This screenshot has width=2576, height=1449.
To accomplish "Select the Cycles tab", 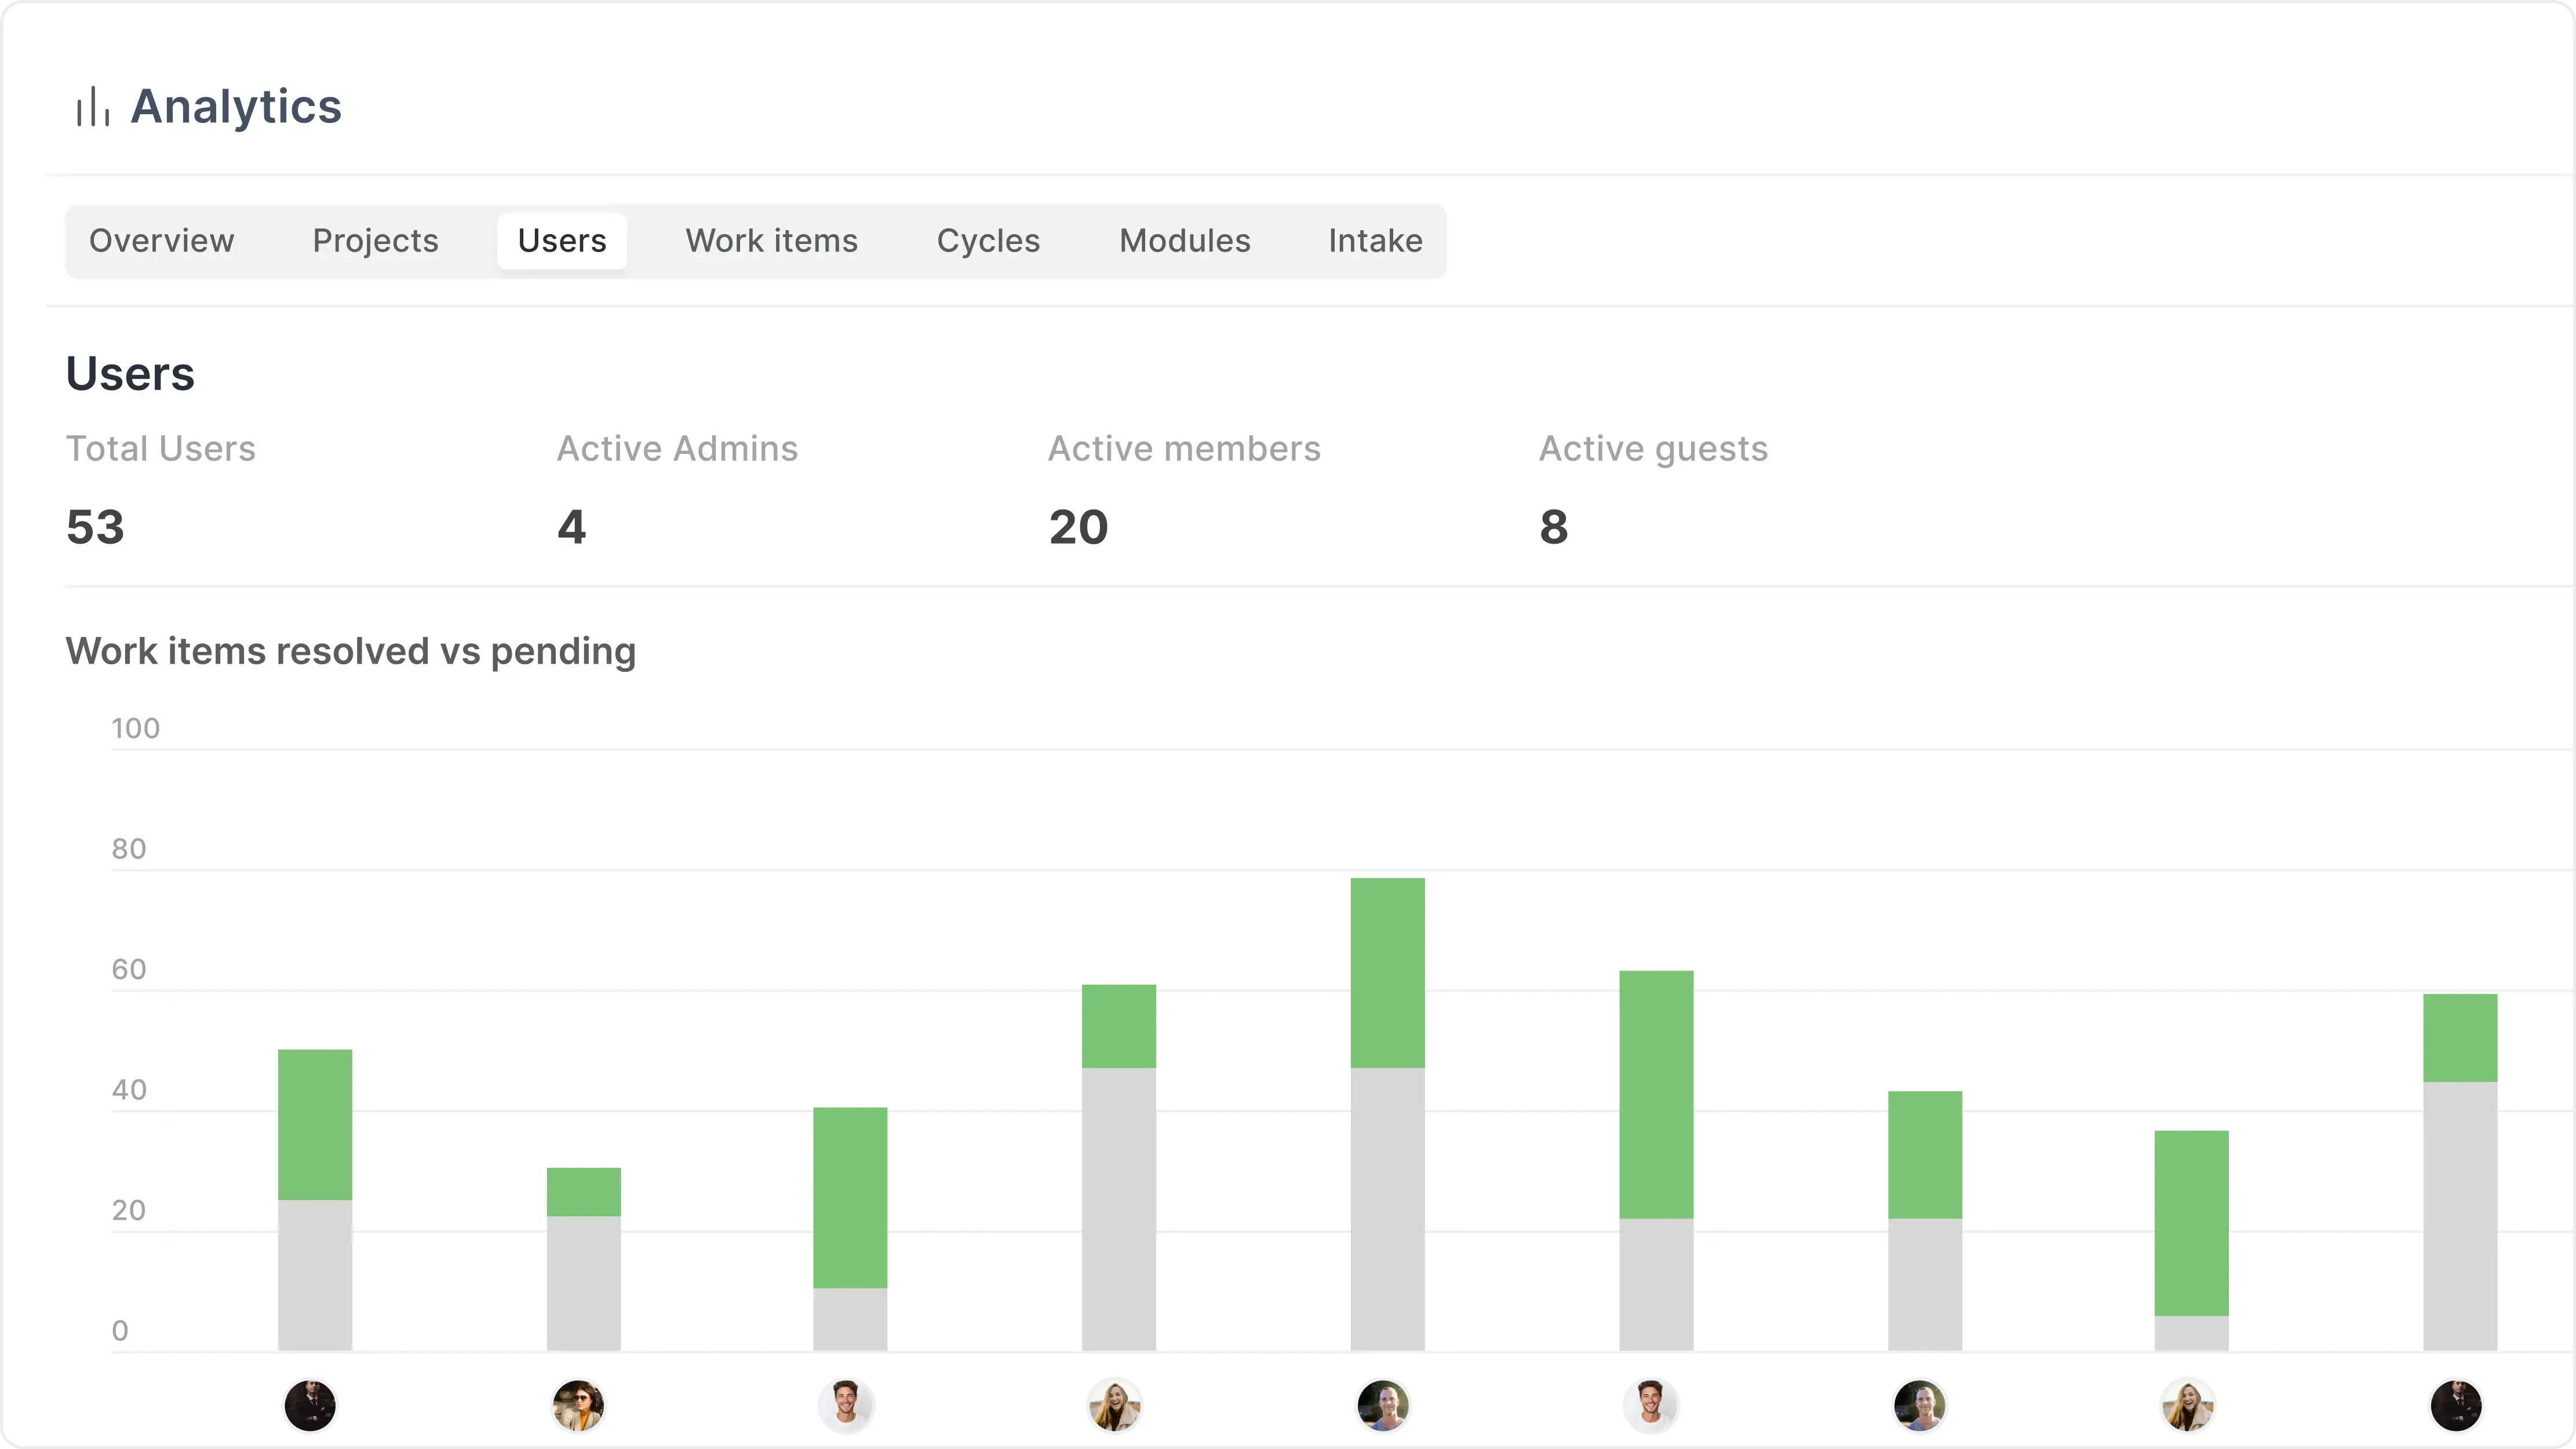I will pos(988,240).
